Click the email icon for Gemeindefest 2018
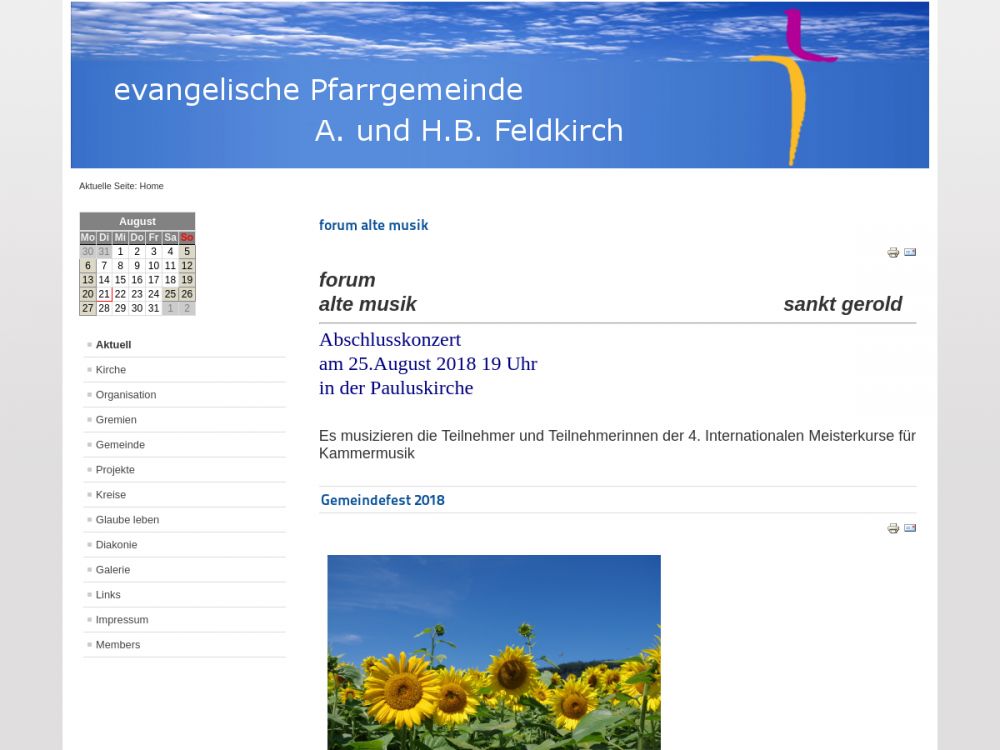 click(910, 528)
